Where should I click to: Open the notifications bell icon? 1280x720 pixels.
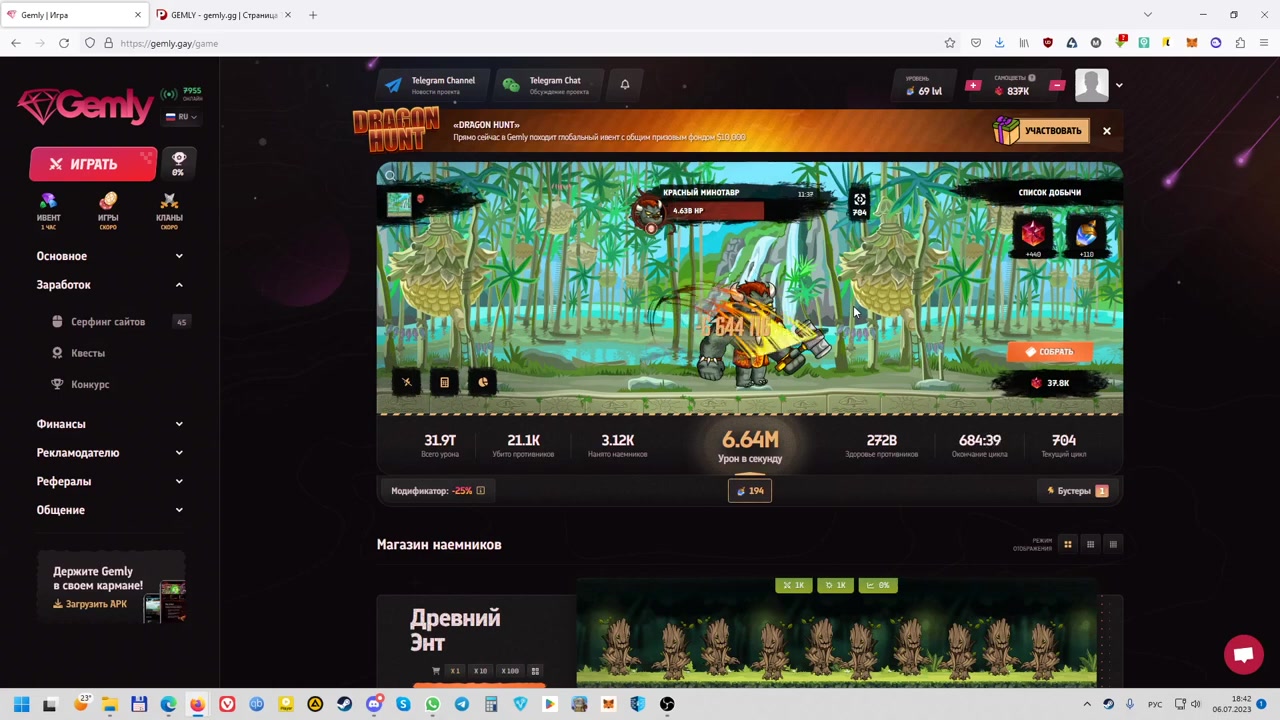(625, 85)
